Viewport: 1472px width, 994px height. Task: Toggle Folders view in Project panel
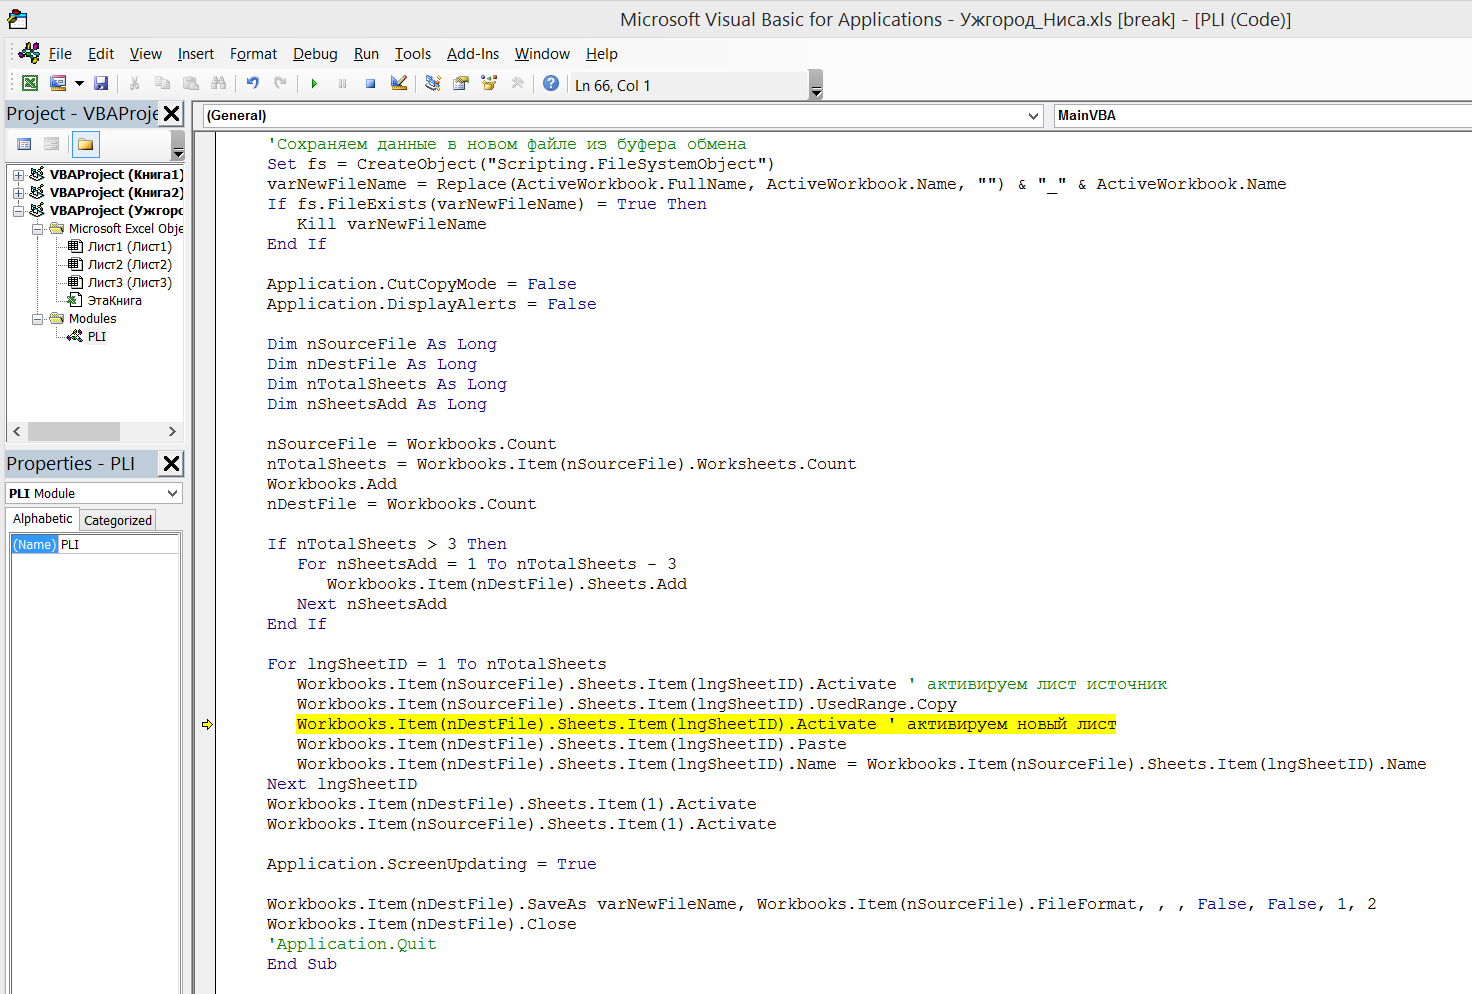point(86,144)
